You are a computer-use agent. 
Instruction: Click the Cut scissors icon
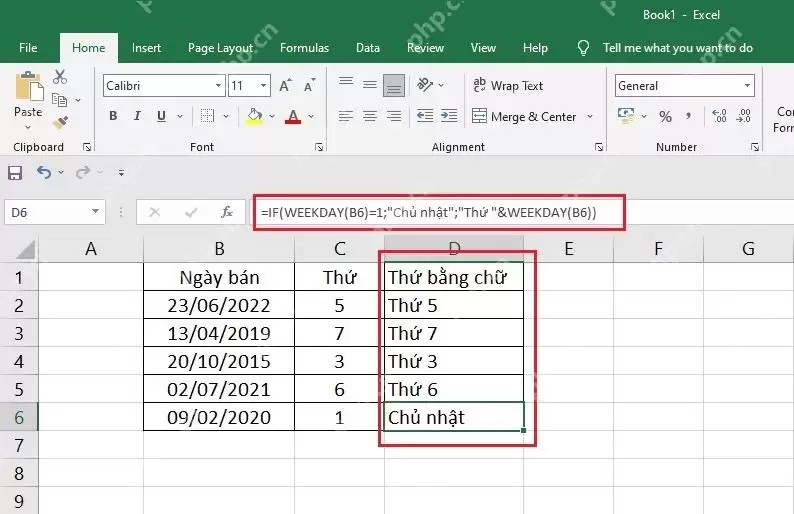[x=60, y=76]
